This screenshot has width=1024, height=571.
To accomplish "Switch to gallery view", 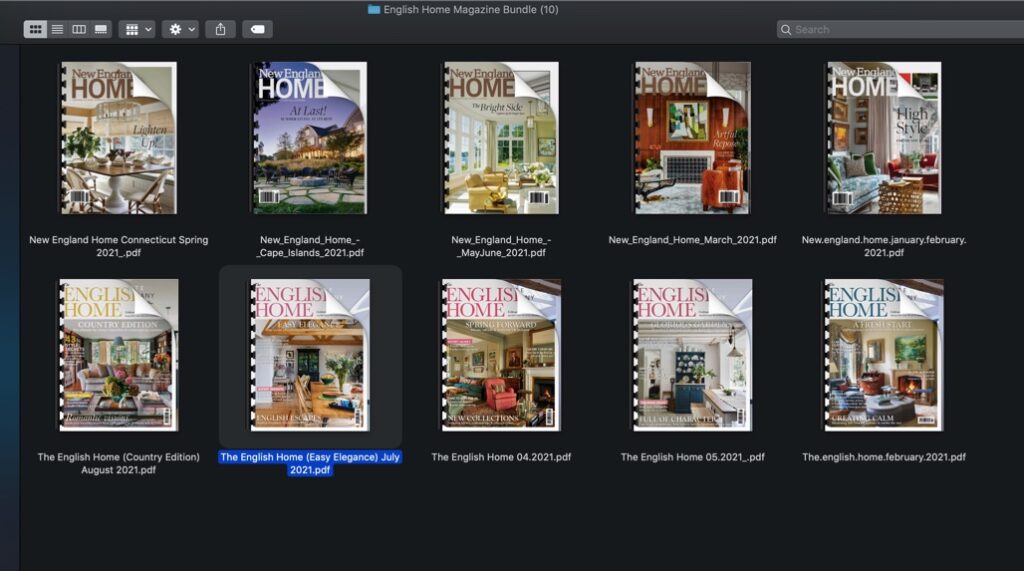I will coord(101,29).
